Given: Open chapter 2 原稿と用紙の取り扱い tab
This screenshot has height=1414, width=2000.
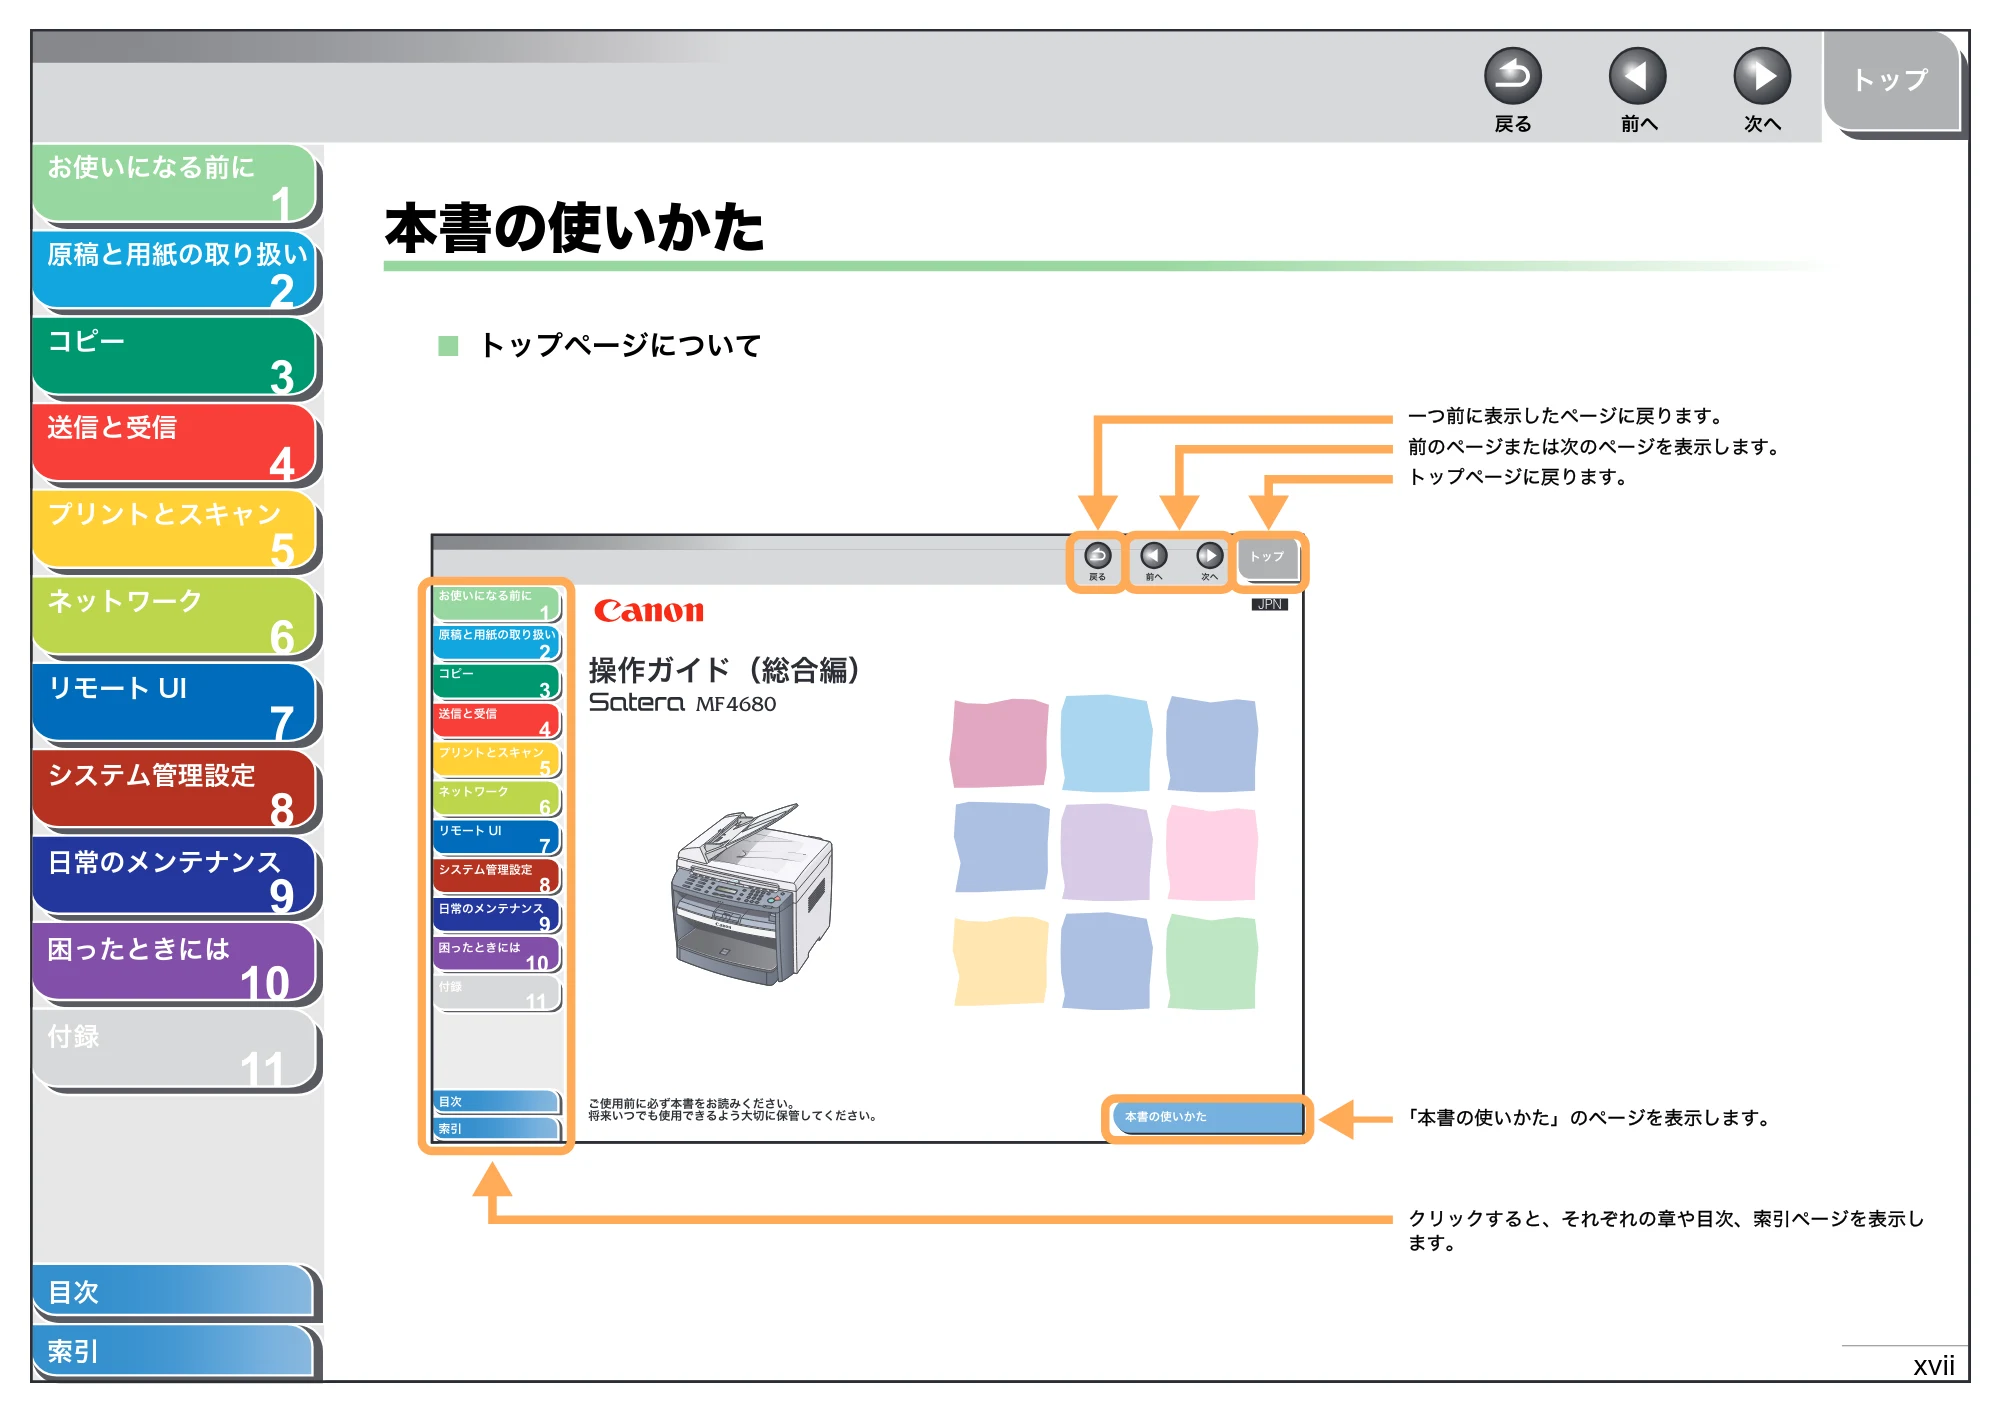Looking at the screenshot, I should pyautogui.click(x=175, y=270).
